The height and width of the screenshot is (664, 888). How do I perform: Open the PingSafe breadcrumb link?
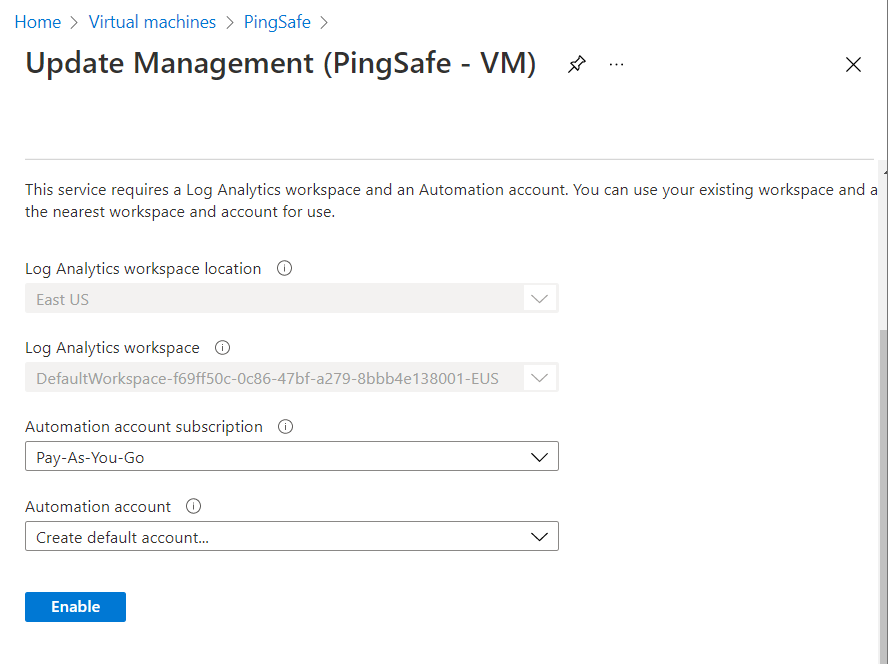pos(277,22)
